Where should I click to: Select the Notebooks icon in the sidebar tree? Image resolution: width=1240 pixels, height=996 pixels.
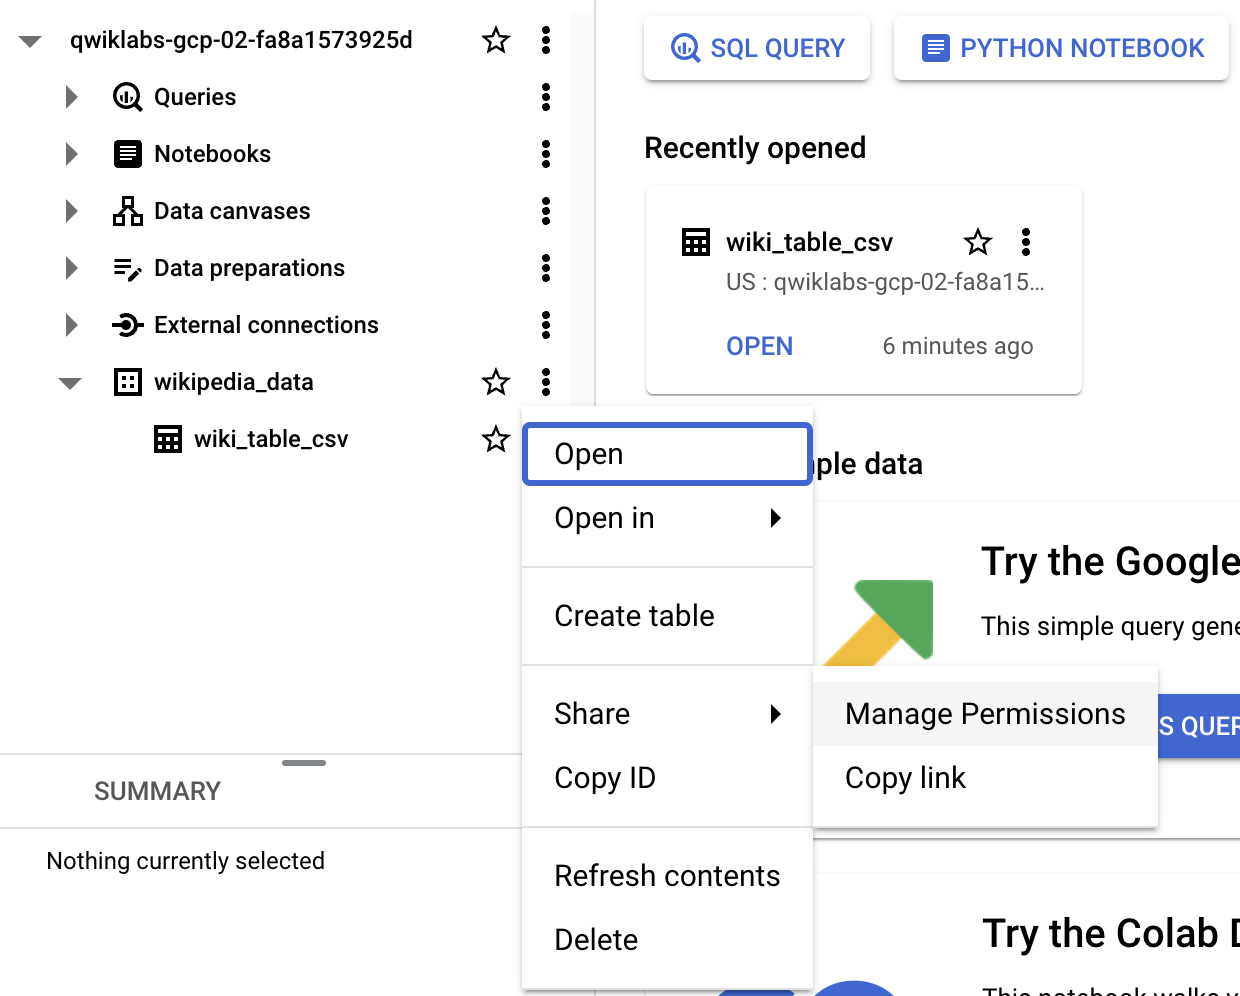pos(127,154)
